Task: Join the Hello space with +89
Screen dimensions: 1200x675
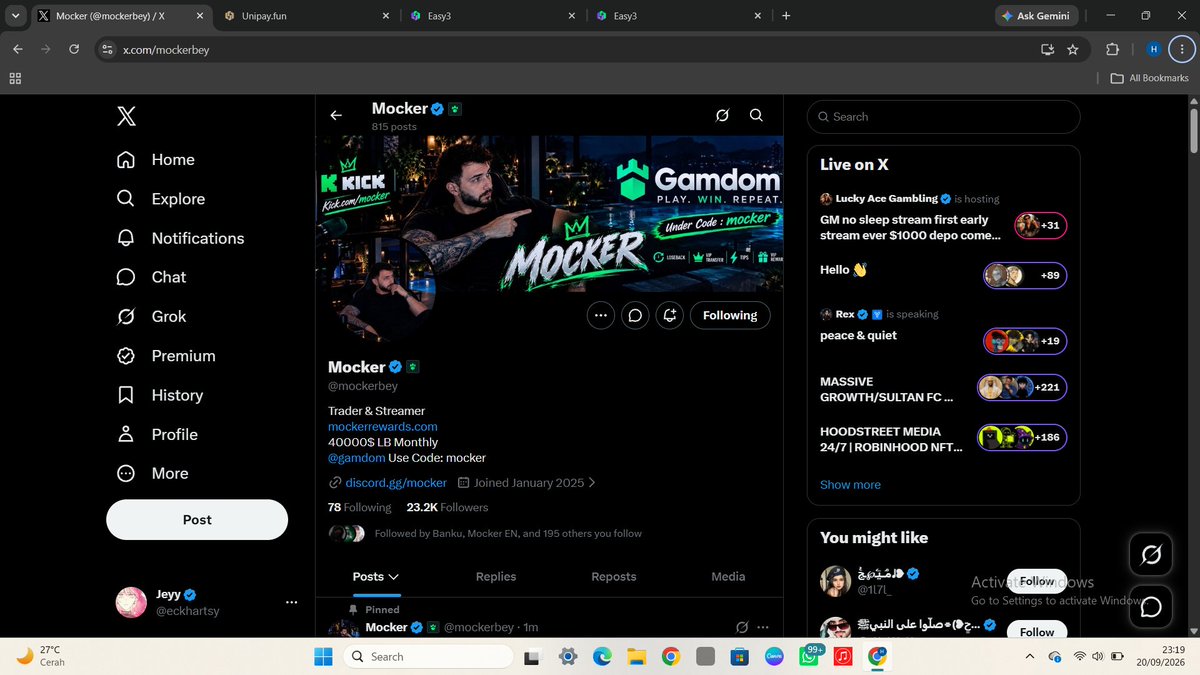Action: (1025, 275)
